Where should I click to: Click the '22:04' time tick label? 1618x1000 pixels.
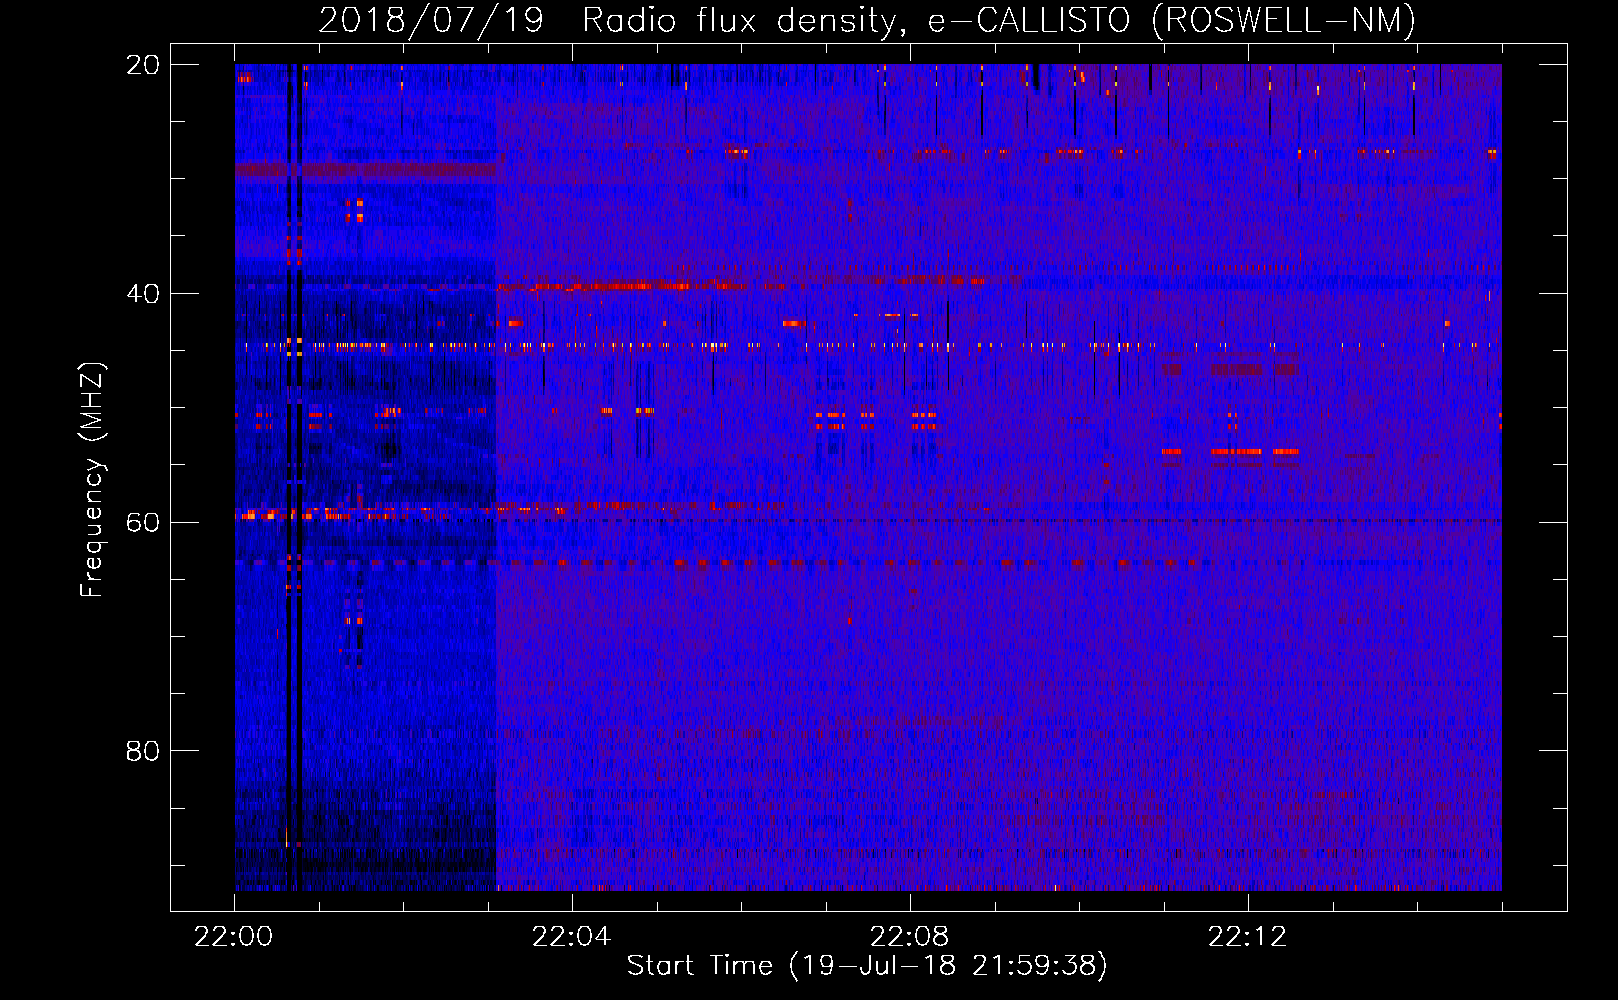click(x=572, y=937)
